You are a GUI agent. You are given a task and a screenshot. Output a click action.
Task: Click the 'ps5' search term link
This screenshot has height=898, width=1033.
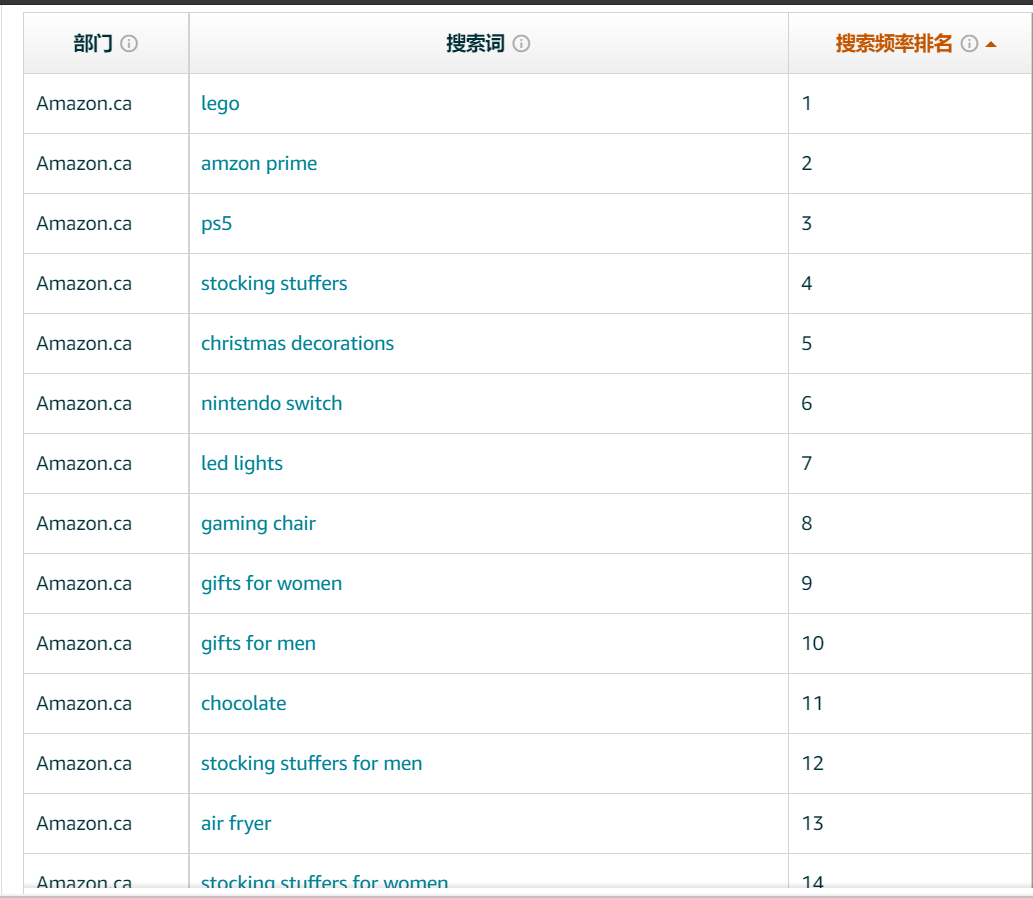pyautogui.click(x=216, y=224)
